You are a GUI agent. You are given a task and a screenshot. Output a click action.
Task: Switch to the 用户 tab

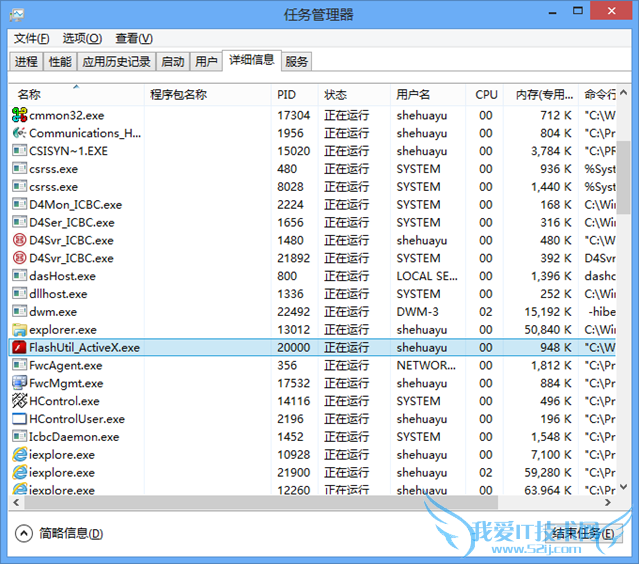[x=206, y=62]
